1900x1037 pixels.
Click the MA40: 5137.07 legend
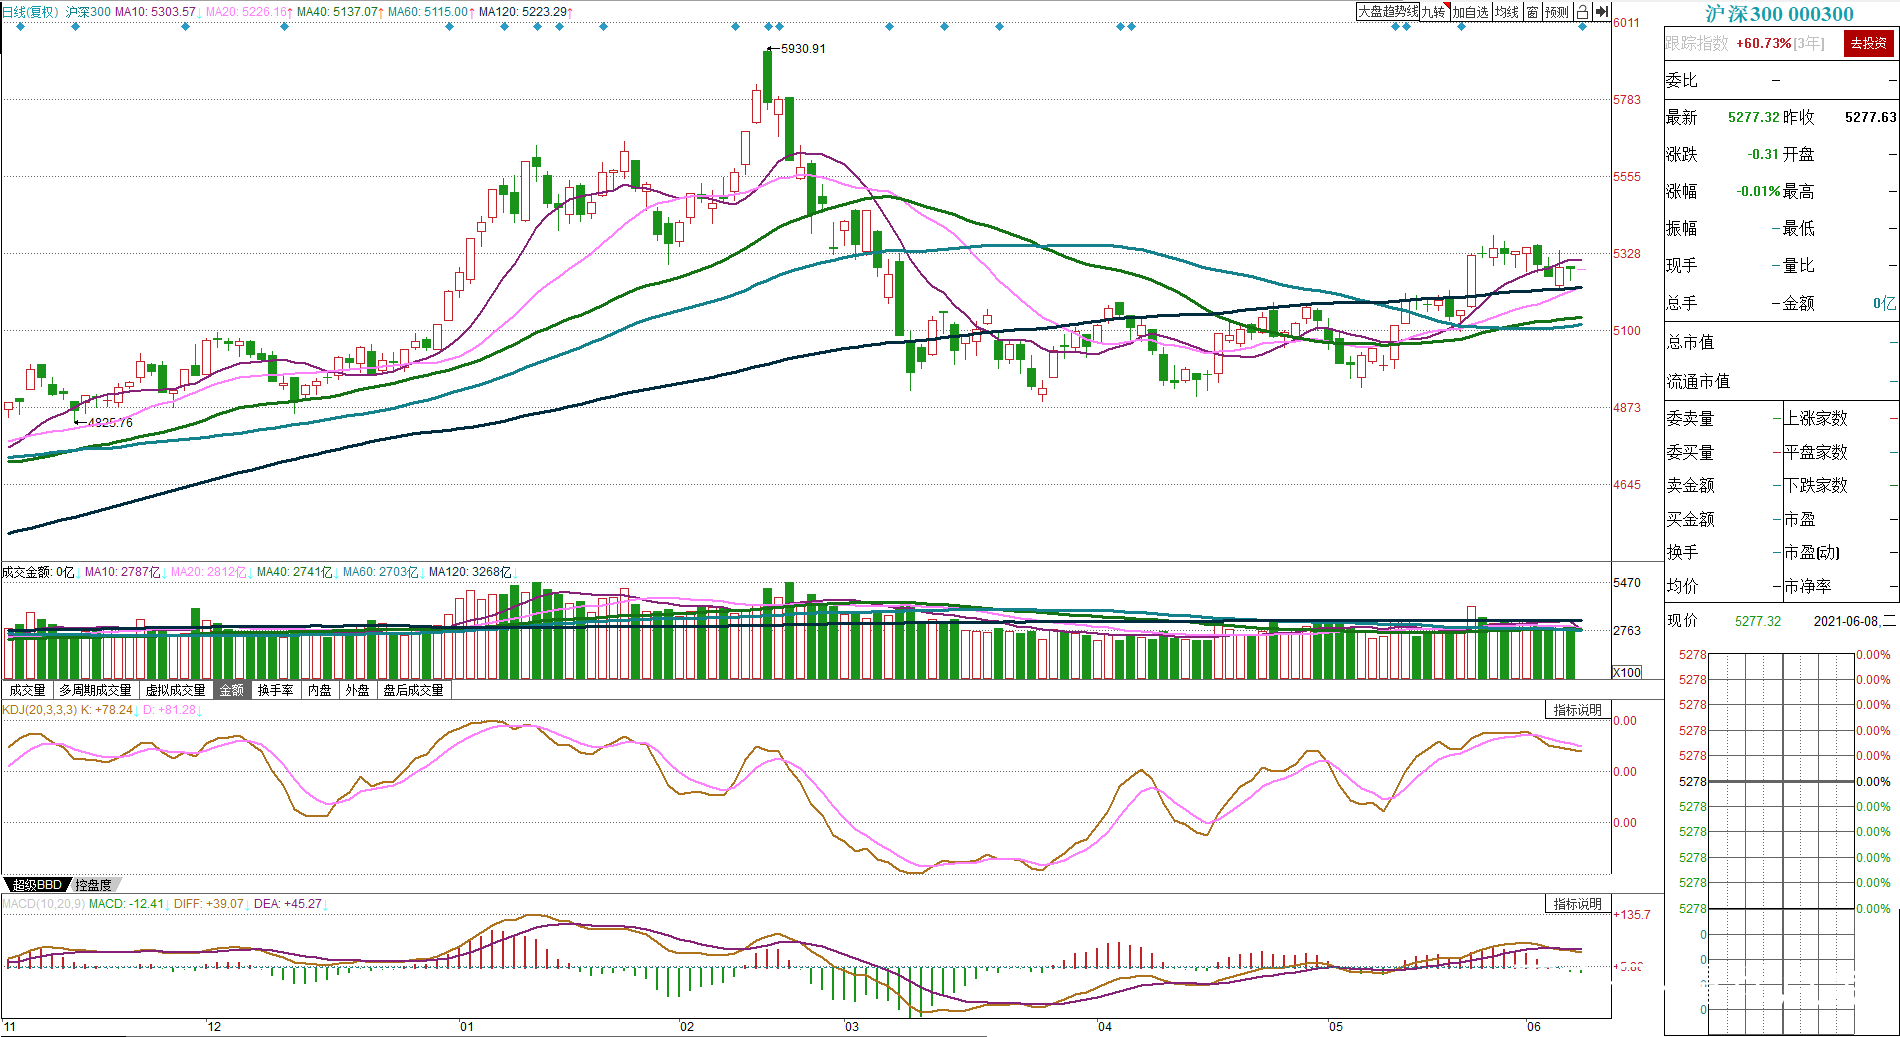pos(339,12)
